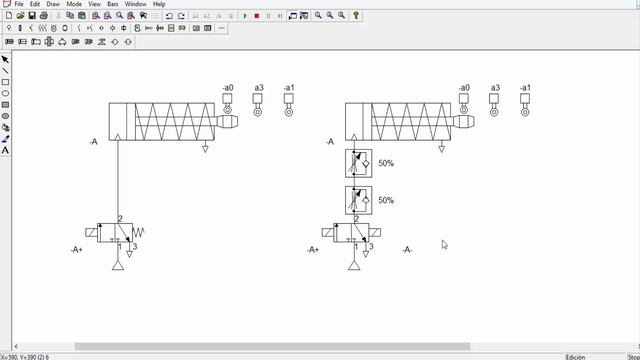The height and width of the screenshot is (360, 640).
Task: Pick the horizontal dash line icon in the toolbar
Action: point(221,28)
